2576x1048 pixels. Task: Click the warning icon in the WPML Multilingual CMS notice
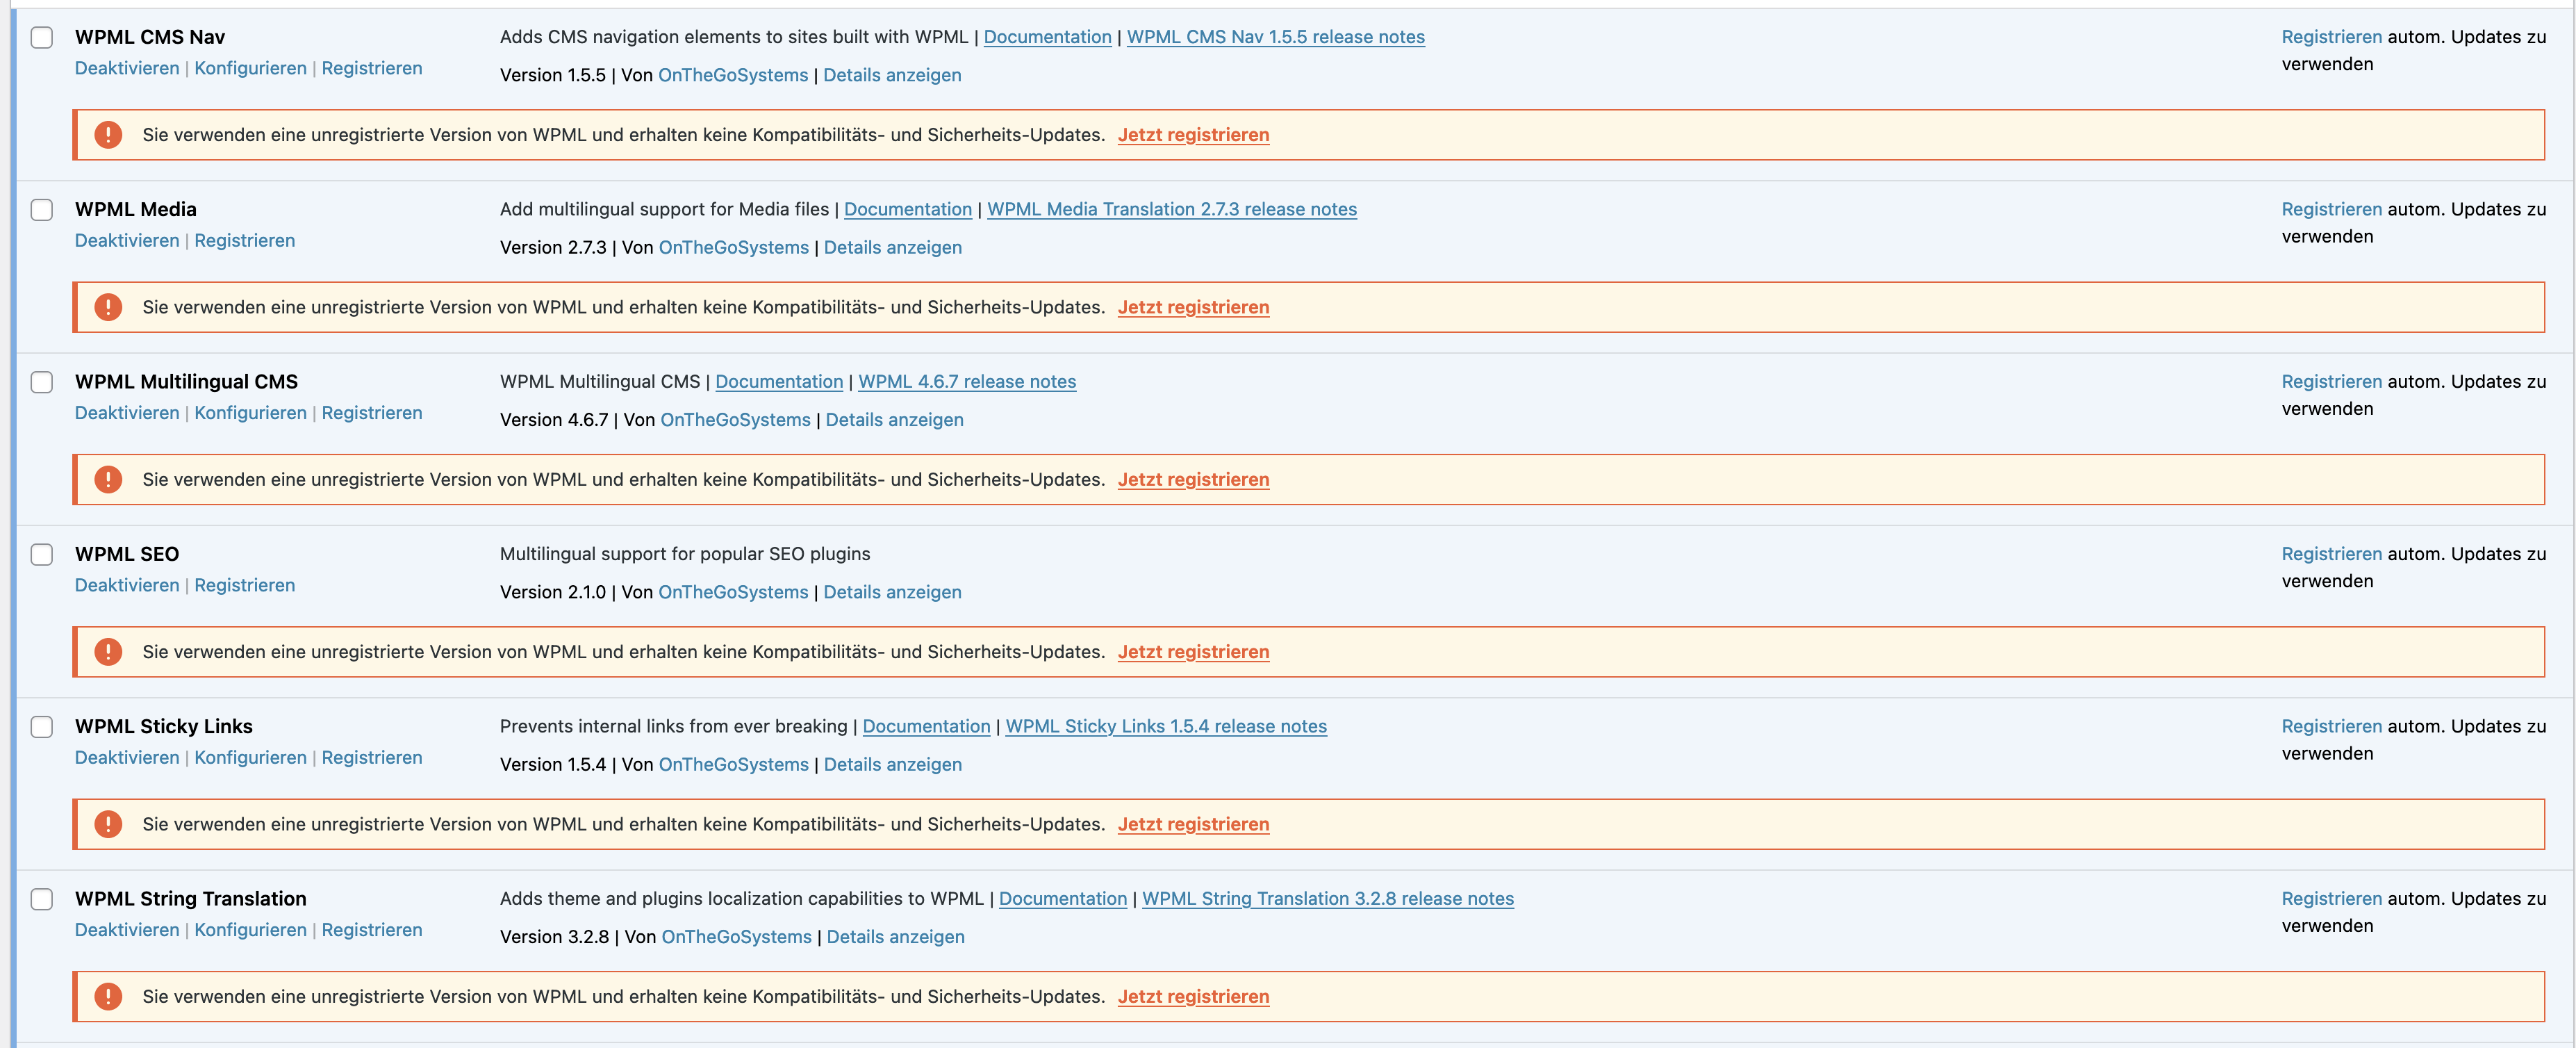click(108, 480)
